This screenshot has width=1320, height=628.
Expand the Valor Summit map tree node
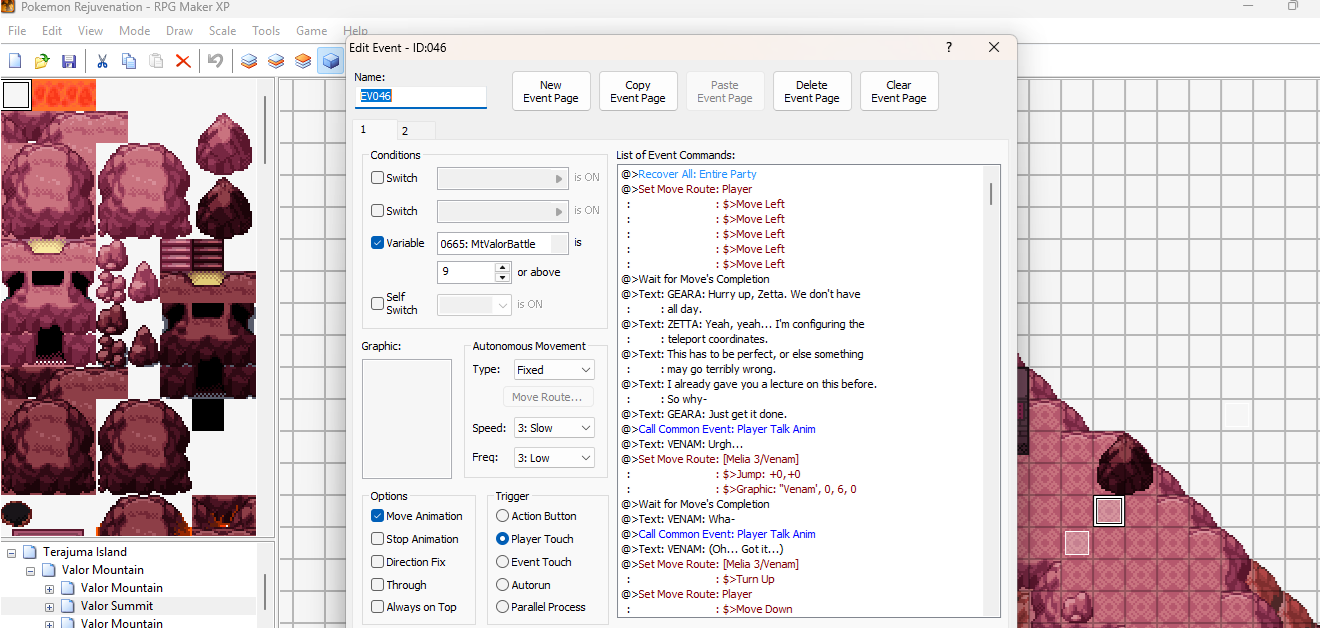(50, 606)
